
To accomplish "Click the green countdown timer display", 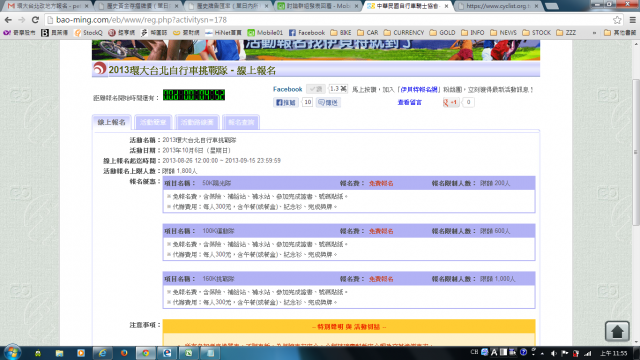I will [x=194, y=95].
